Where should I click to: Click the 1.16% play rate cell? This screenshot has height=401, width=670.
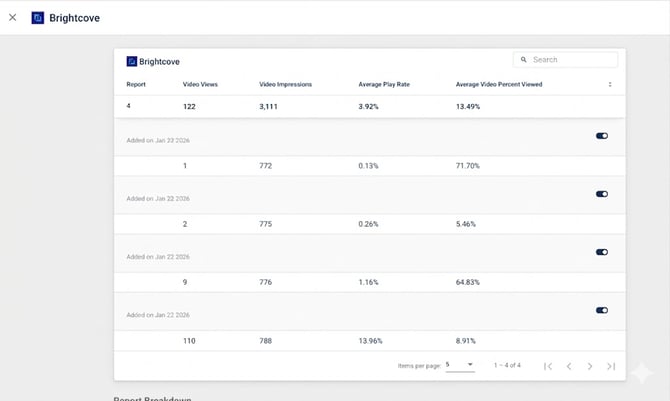click(x=368, y=282)
